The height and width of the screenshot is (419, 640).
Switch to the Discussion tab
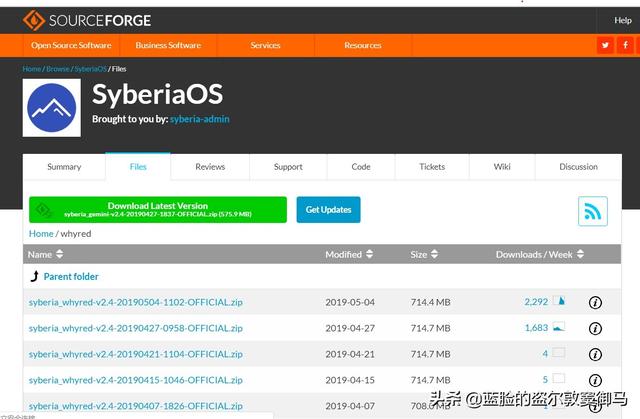point(578,166)
